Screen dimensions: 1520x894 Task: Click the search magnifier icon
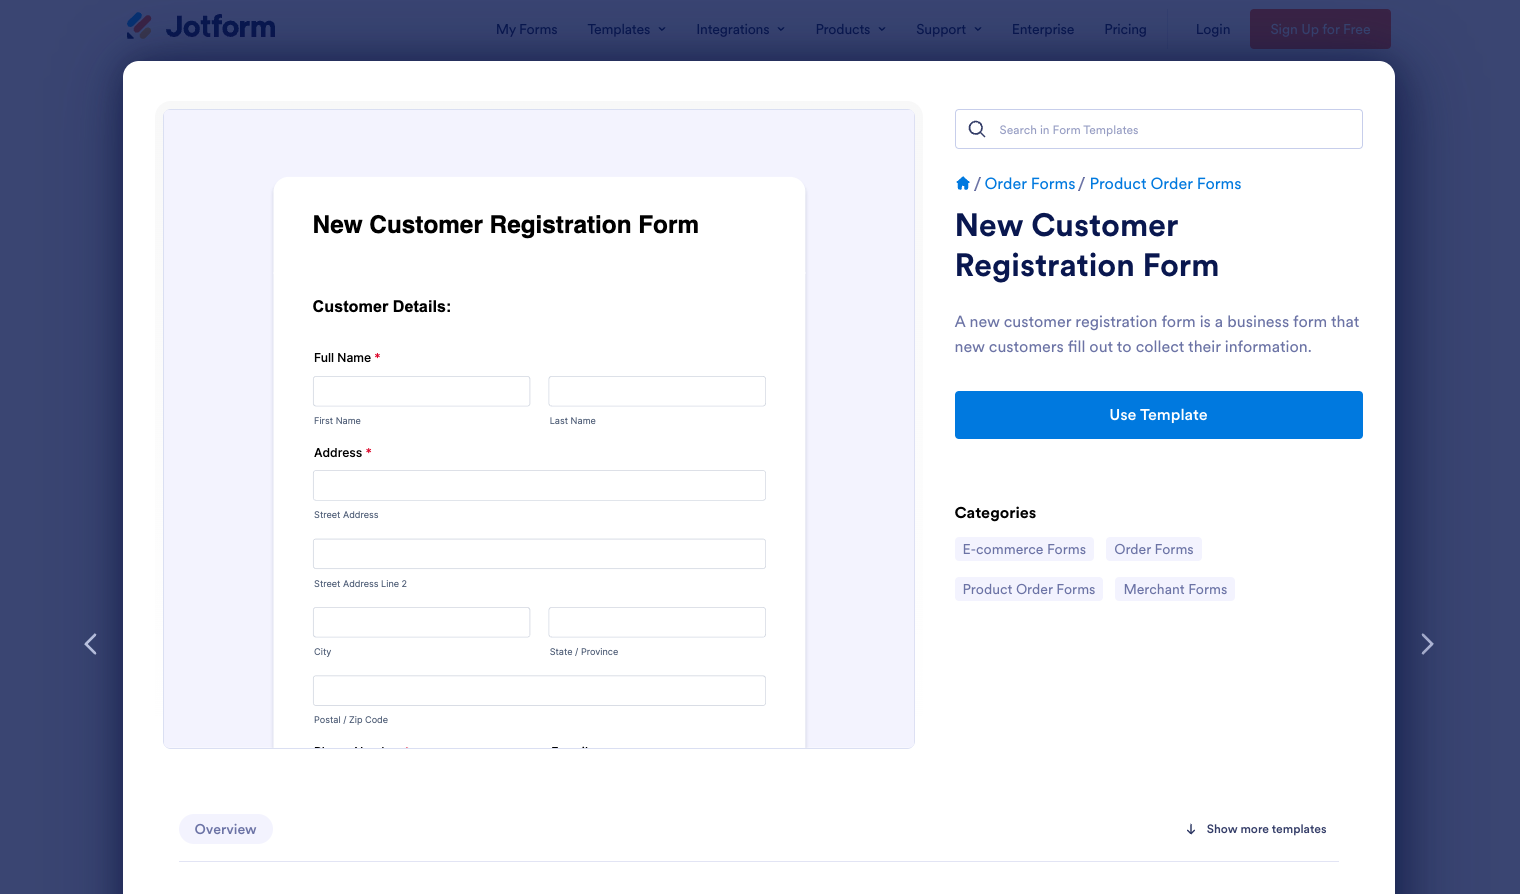pyautogui.click(x=977, y=130)
